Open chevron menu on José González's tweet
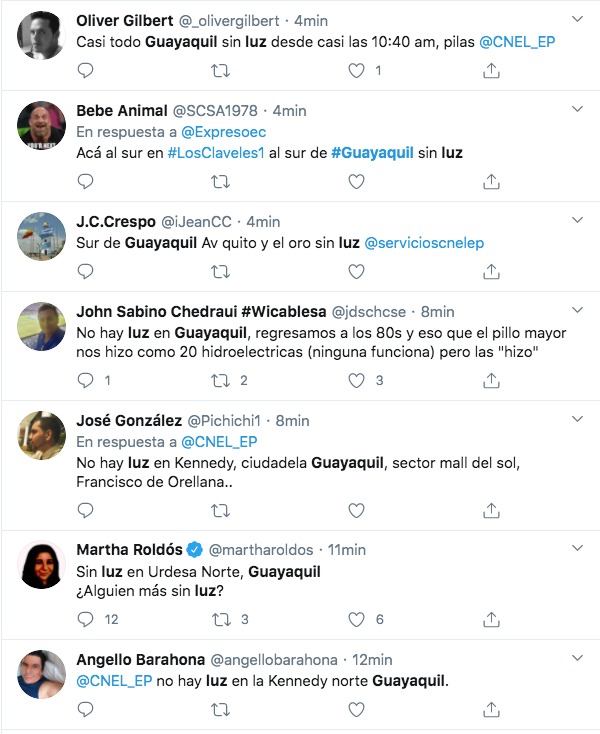 (x=578, y=419)
